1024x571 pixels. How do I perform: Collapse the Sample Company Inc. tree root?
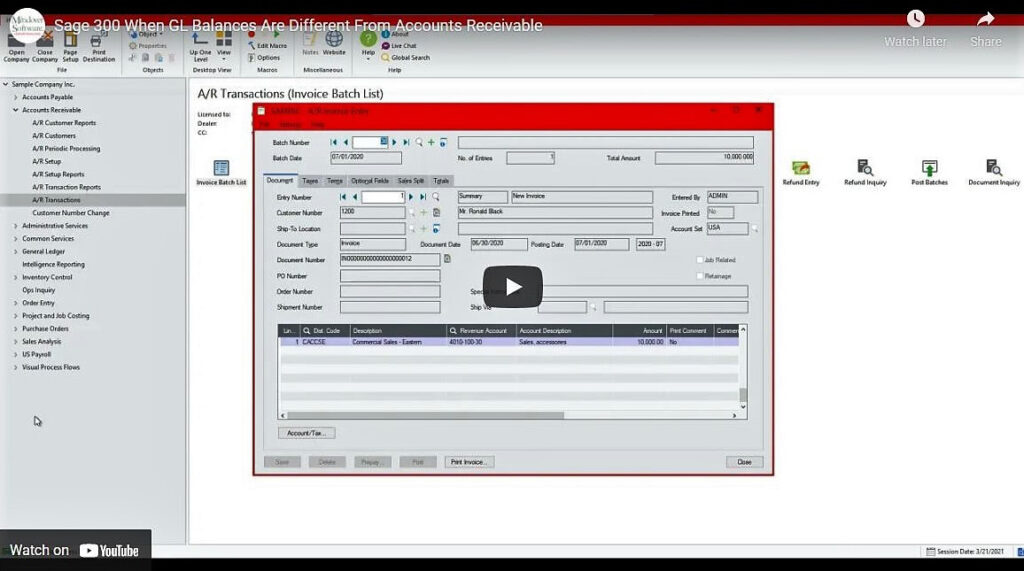pyautogui.click(x=6, y=84)
